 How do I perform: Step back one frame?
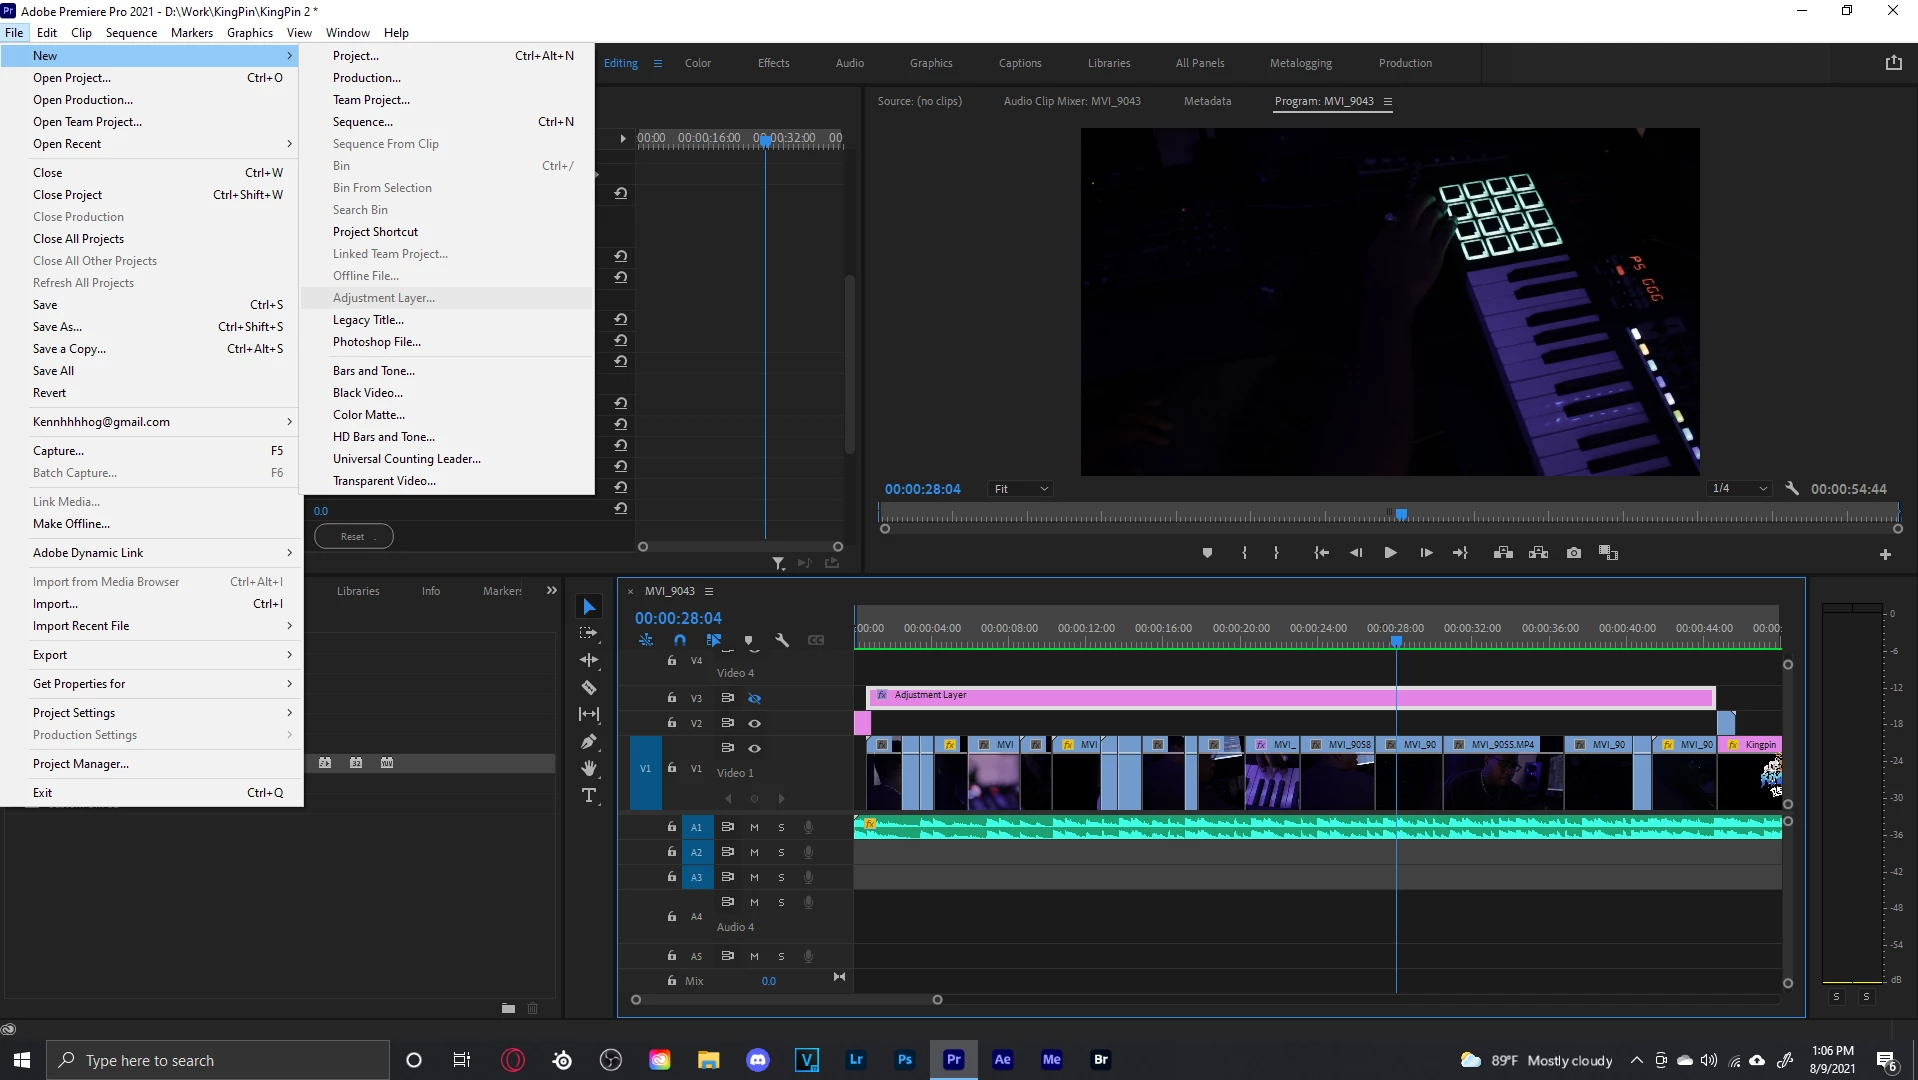click(1356, 553)
